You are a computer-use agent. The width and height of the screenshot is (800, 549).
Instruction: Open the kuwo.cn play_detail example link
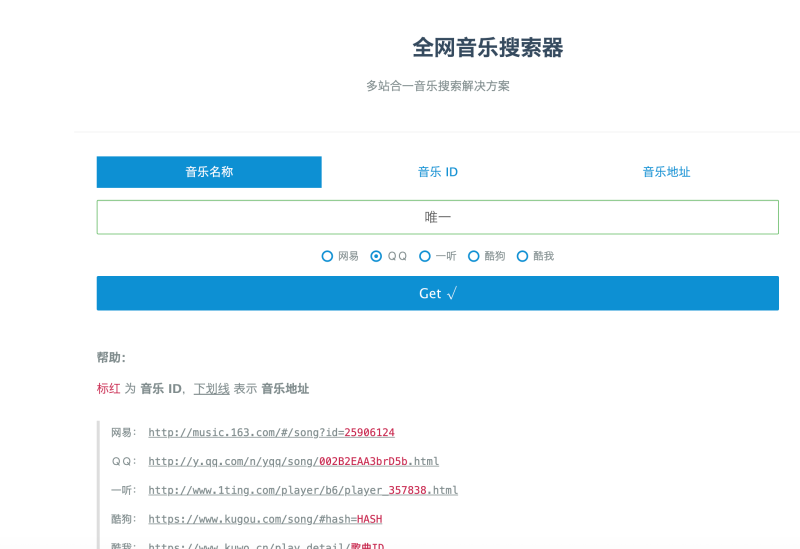point(266,545)
